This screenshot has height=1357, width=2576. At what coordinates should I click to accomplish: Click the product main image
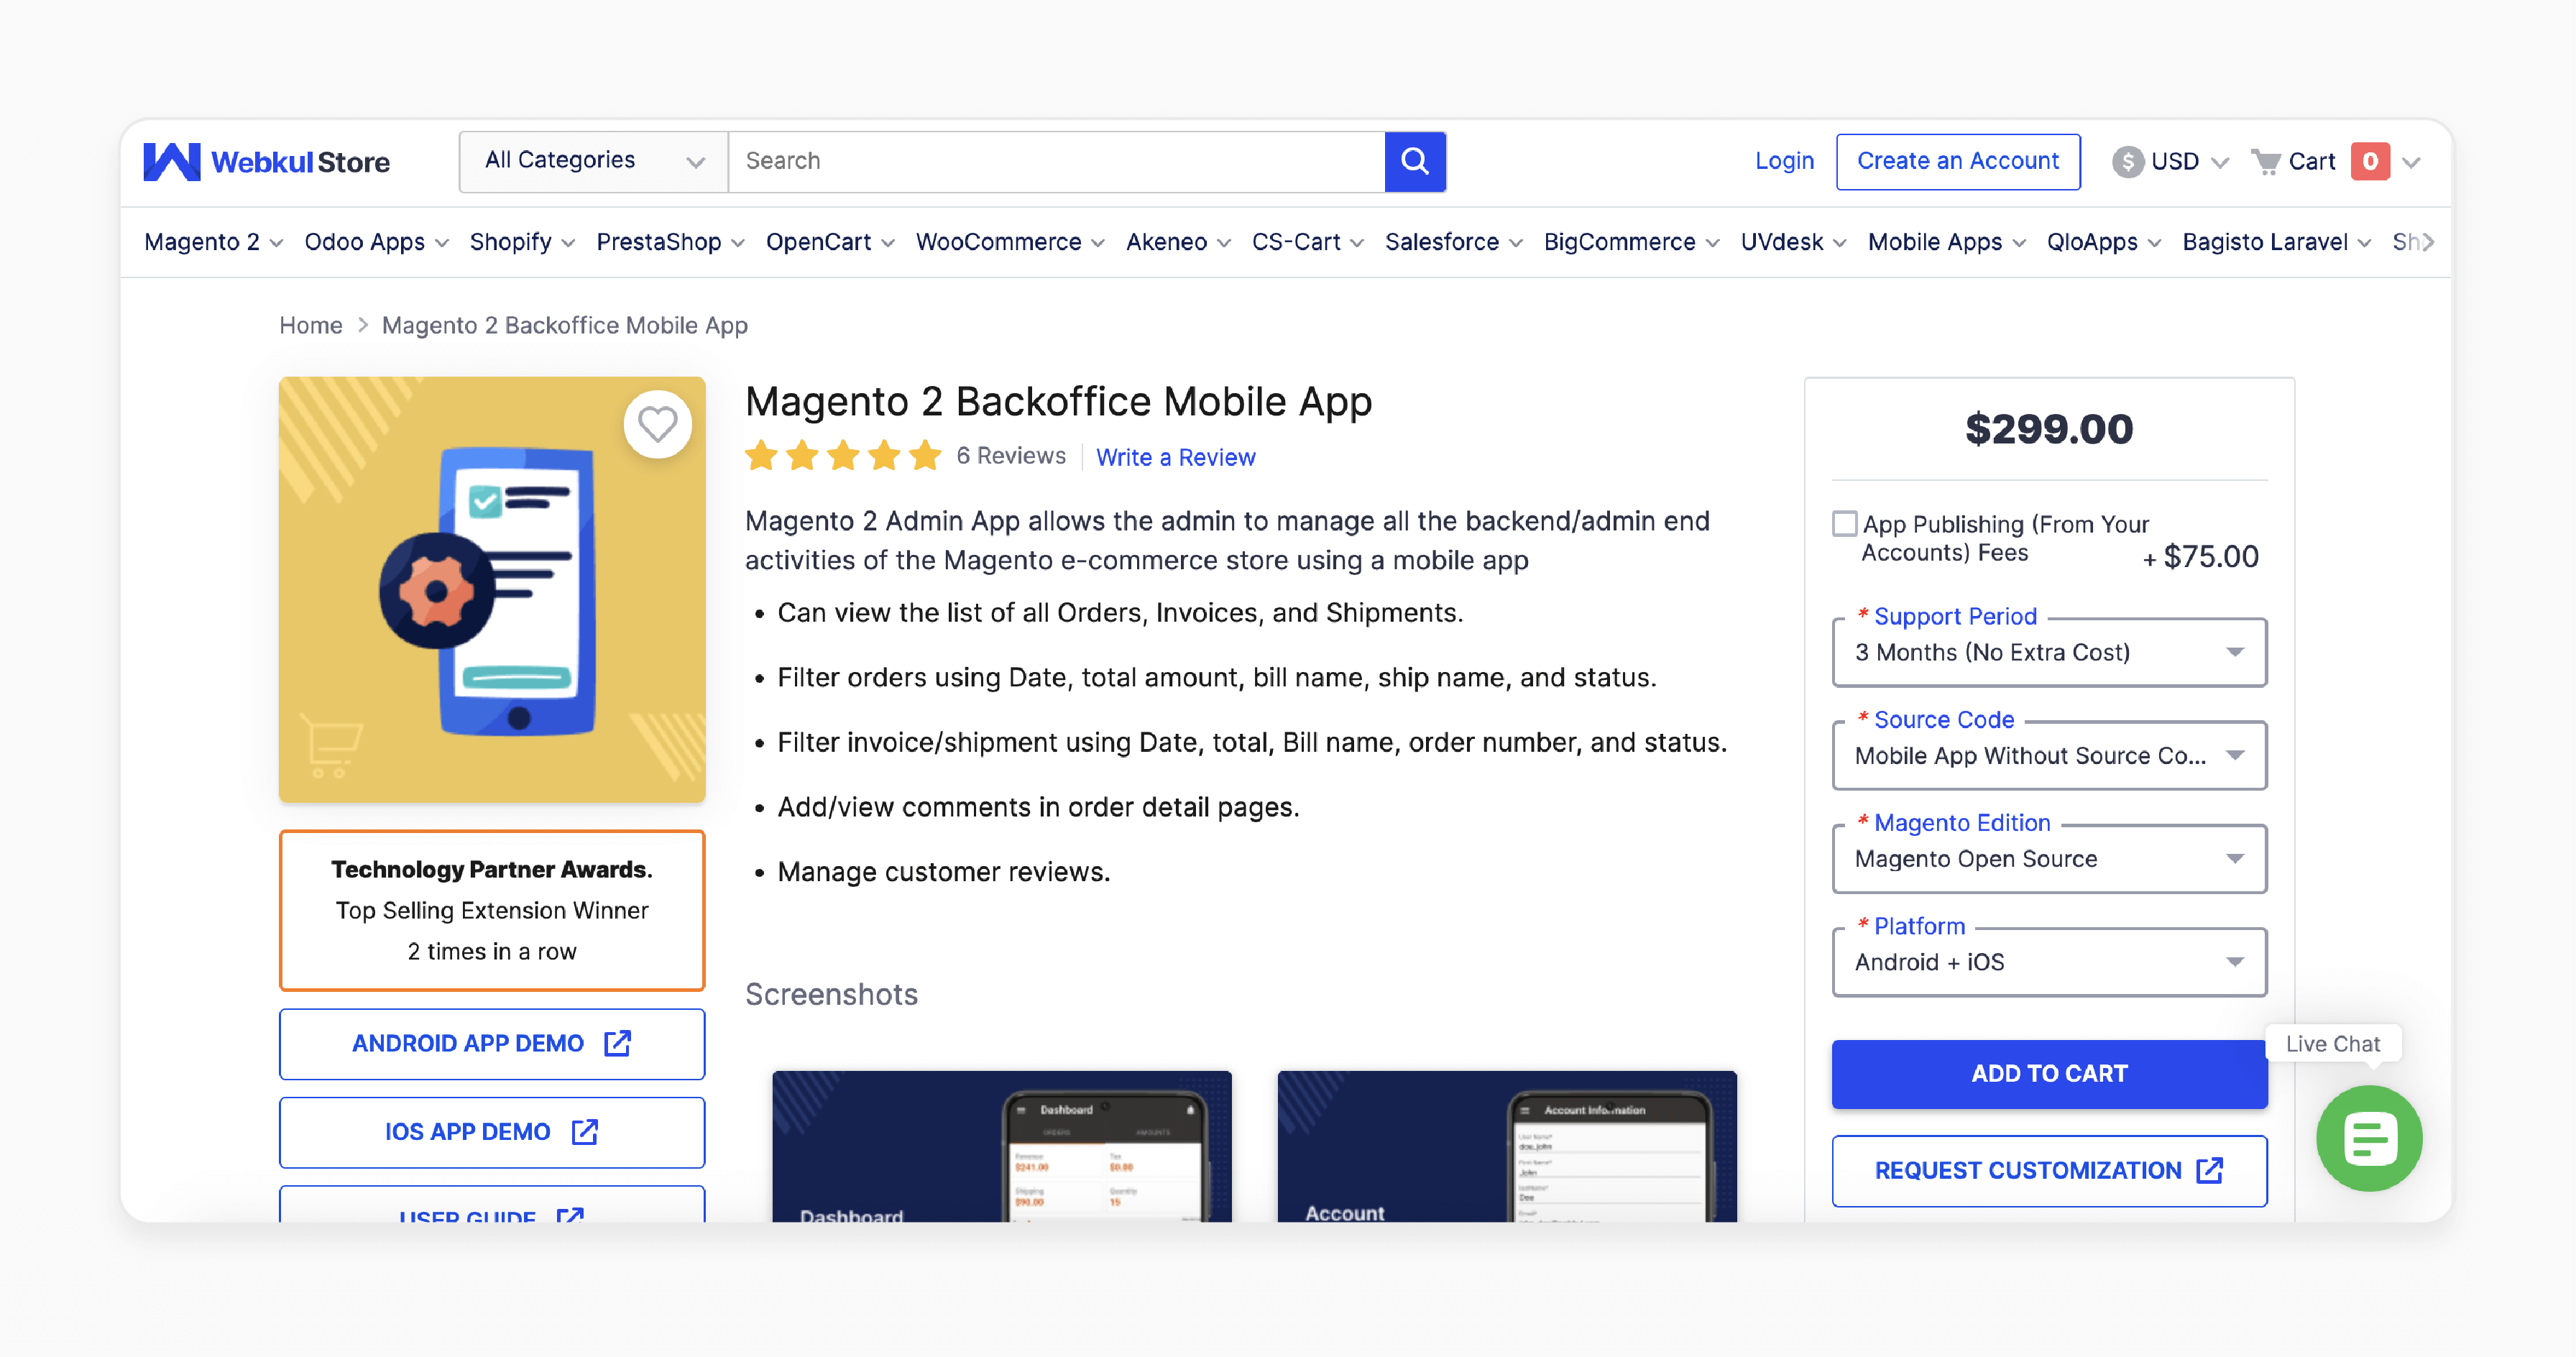[x=492, y=590]
